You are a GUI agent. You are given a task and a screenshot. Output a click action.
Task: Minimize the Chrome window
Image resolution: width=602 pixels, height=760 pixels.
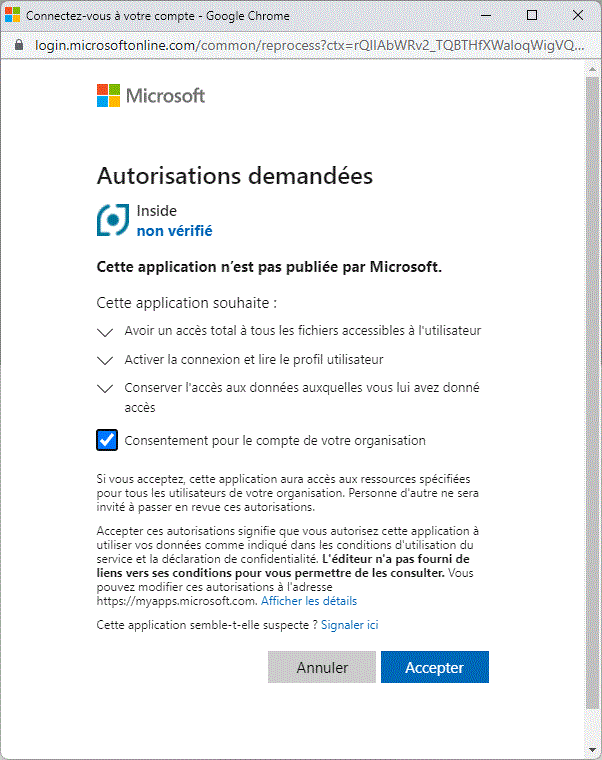[x=485, y=16]
